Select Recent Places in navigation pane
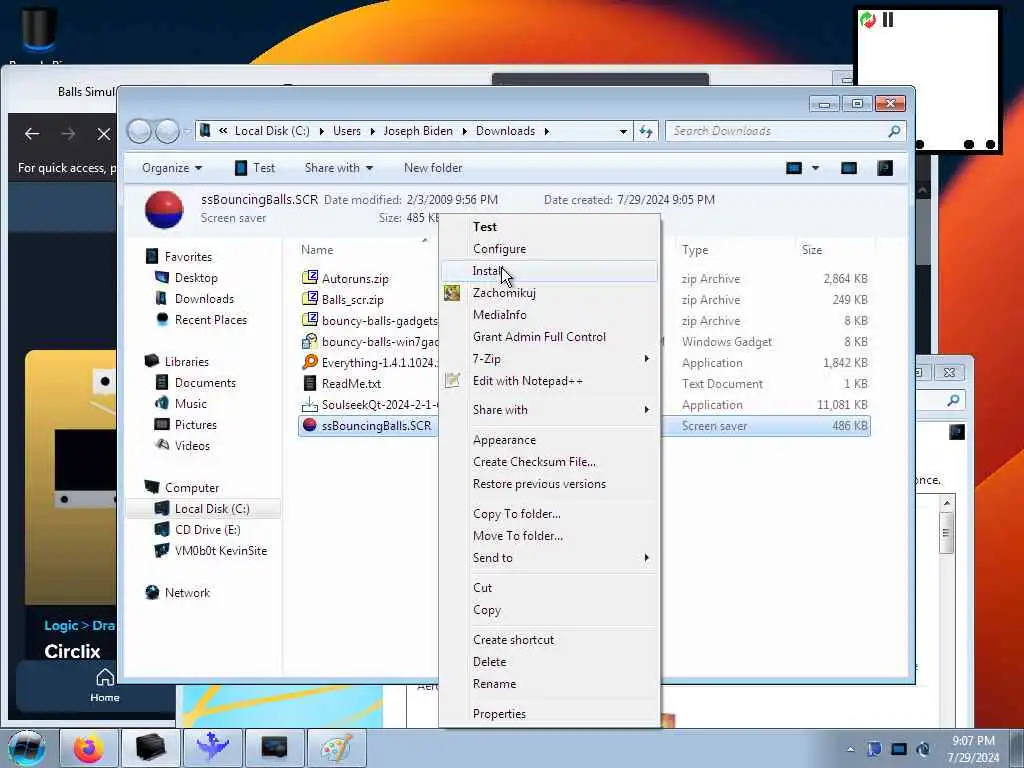The width and height of the screenshot is (1024, 768). [x=210, y=319]
